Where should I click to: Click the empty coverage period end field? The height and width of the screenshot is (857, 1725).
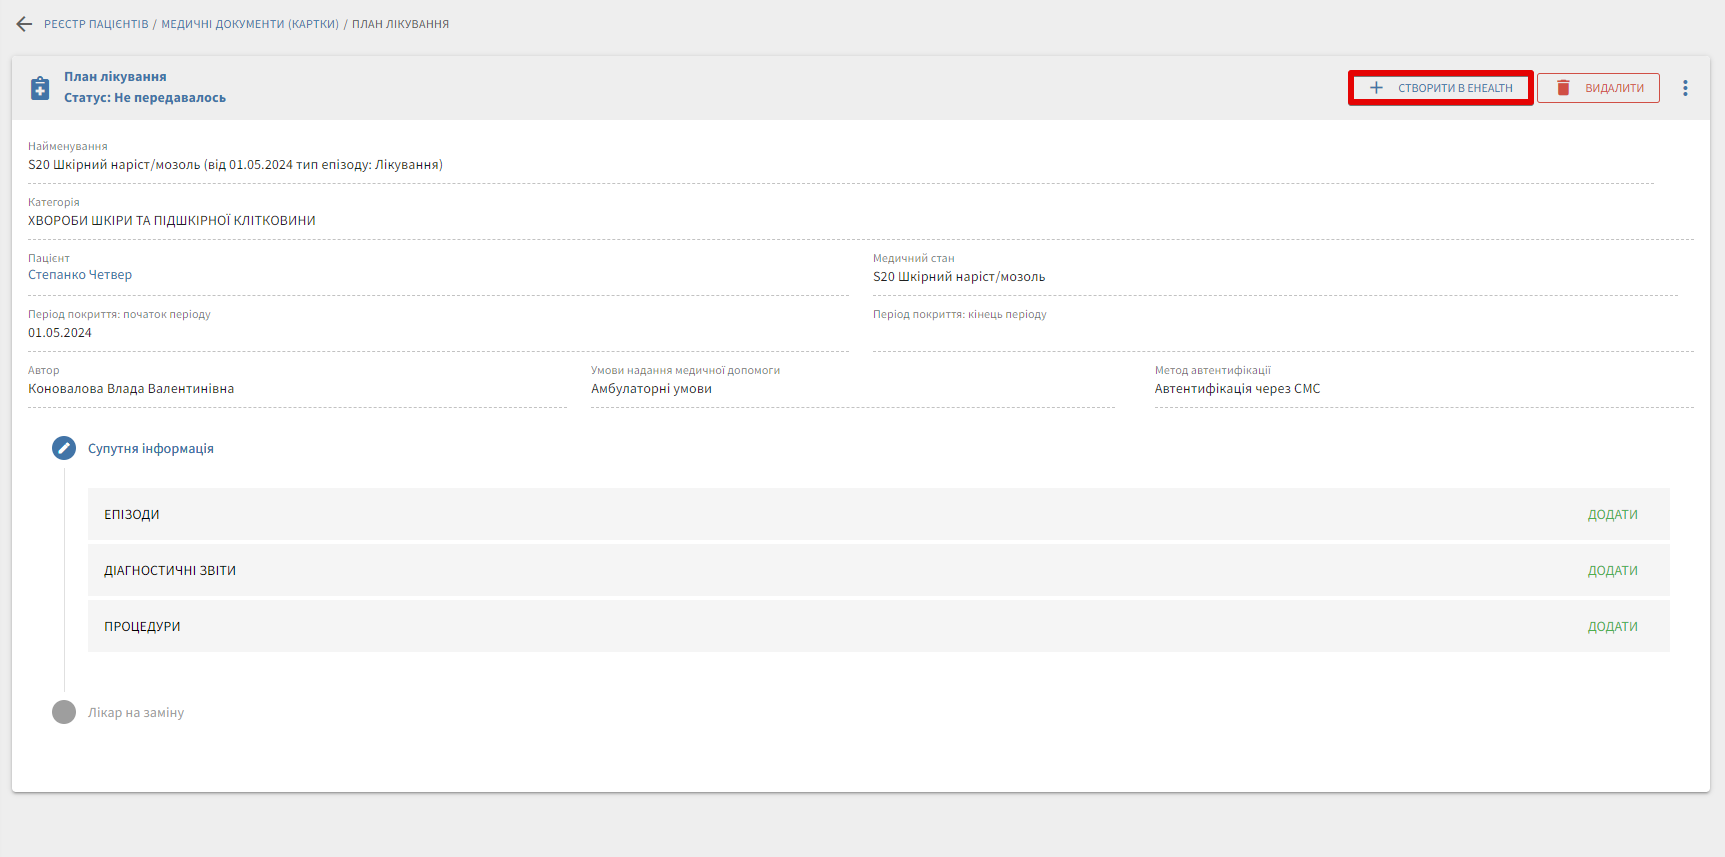tap(1280, 334)
